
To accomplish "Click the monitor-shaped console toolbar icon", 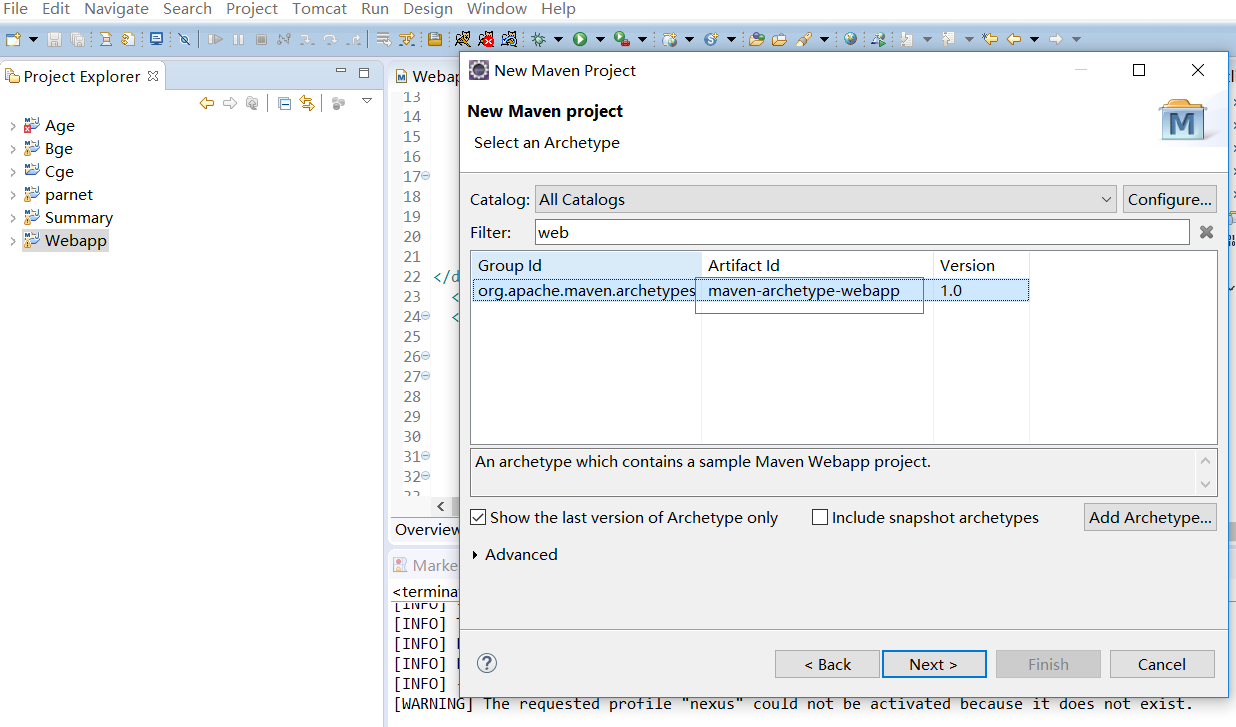I will (x=157, y=39).
